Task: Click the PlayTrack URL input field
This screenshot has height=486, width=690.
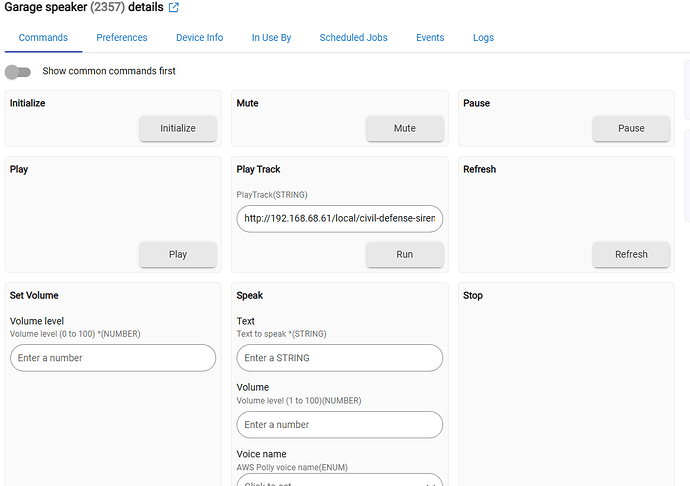Action: point(339,218)
